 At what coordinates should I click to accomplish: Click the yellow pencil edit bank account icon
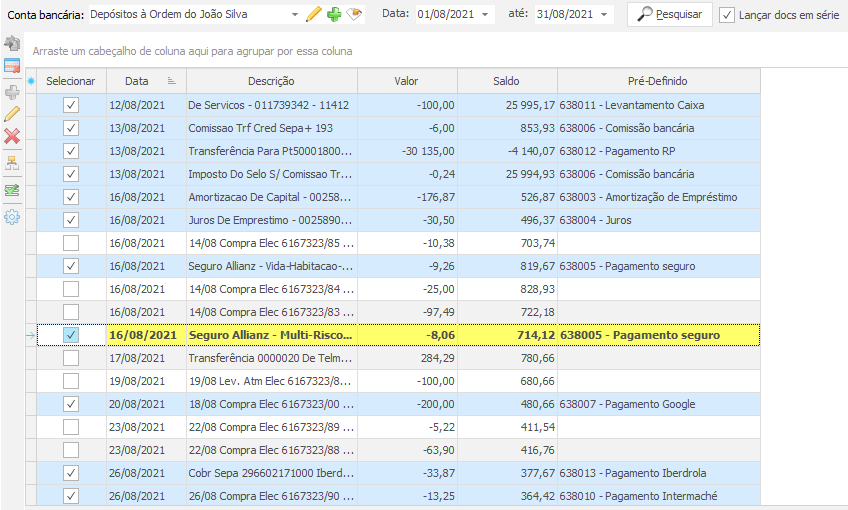314,14
